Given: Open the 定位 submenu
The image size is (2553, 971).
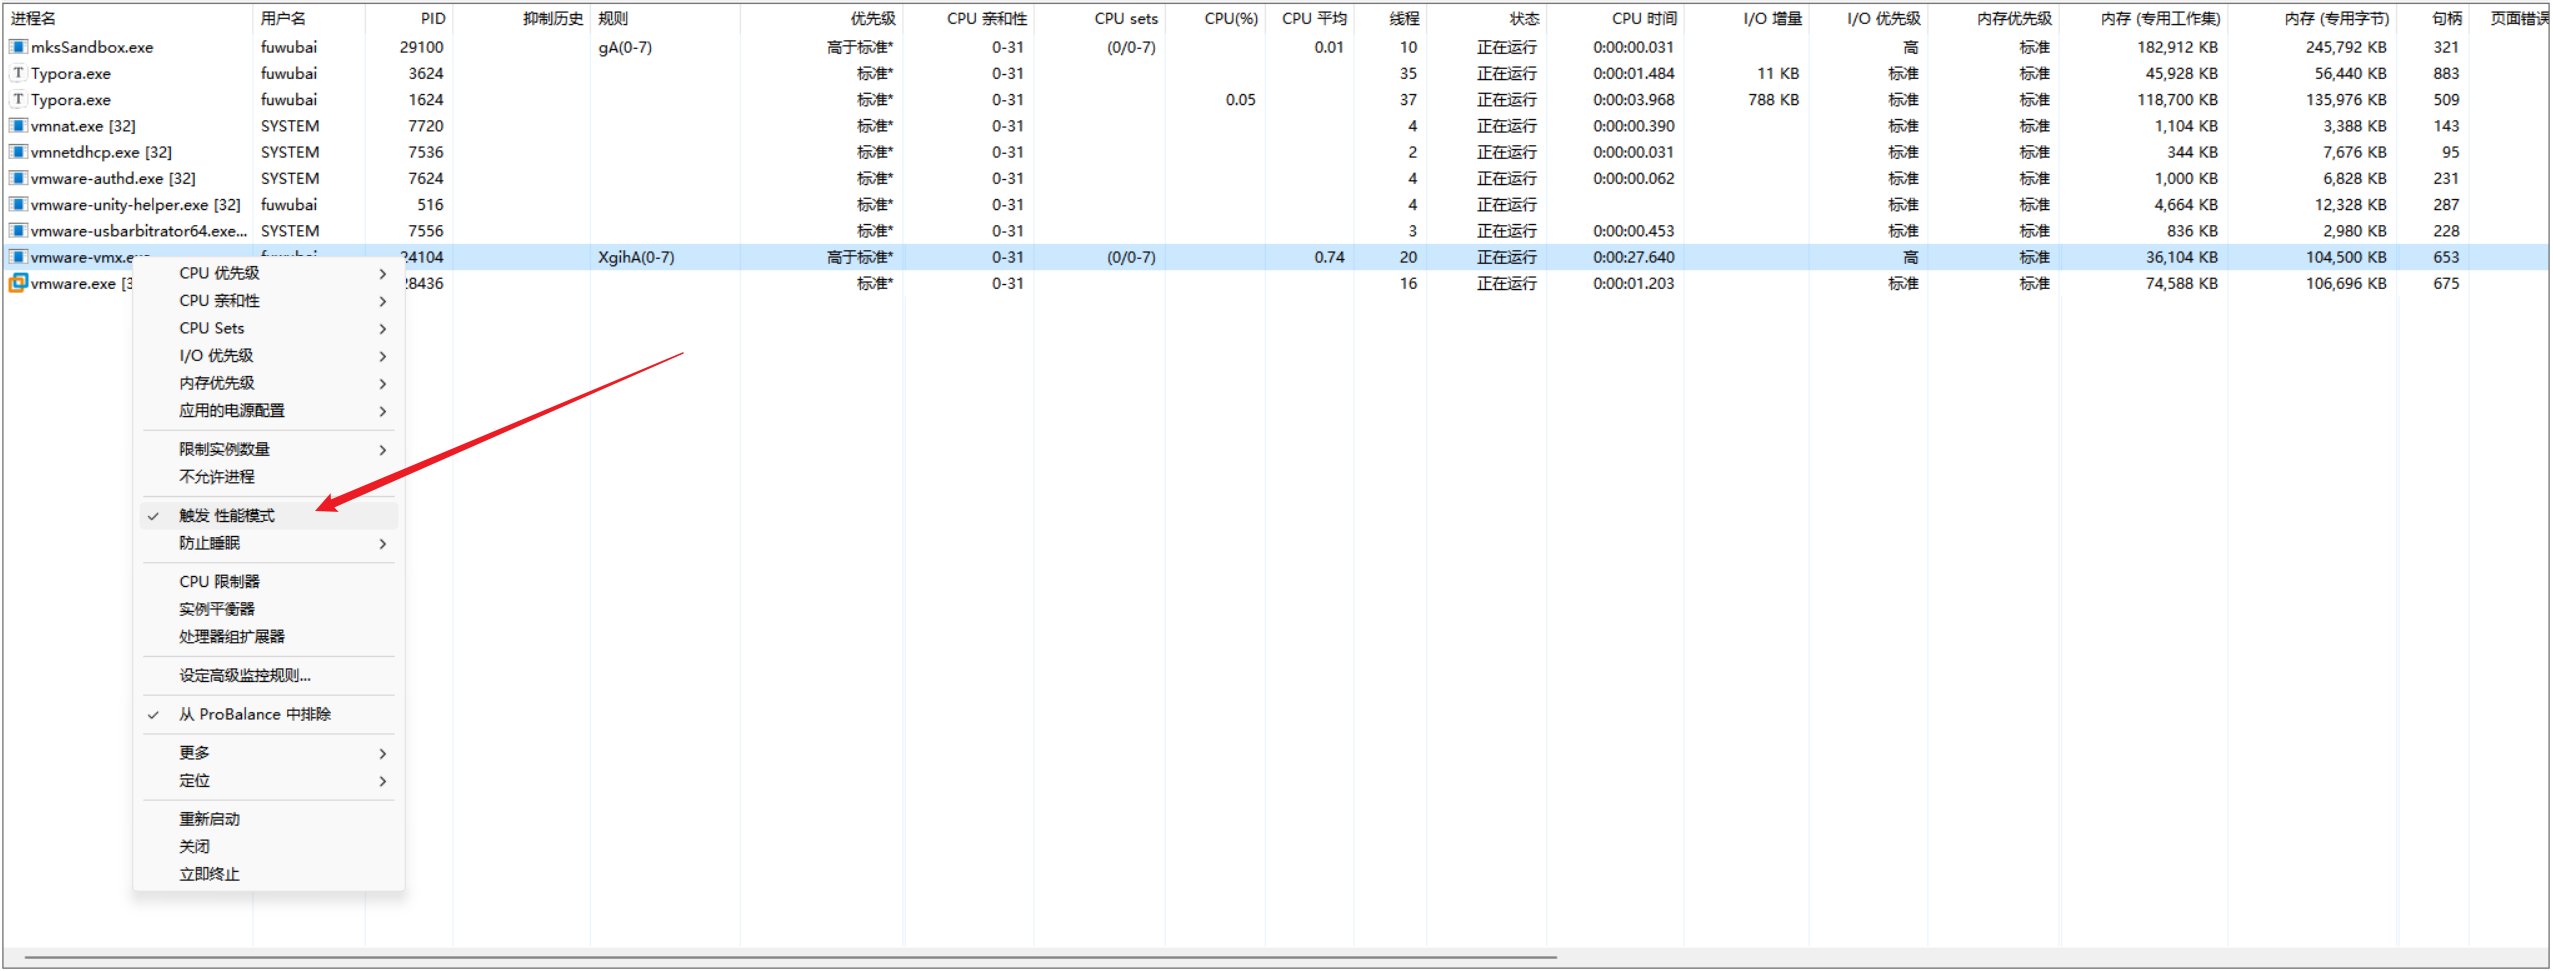Looking at the screenshot, I should tap(270, 781).
